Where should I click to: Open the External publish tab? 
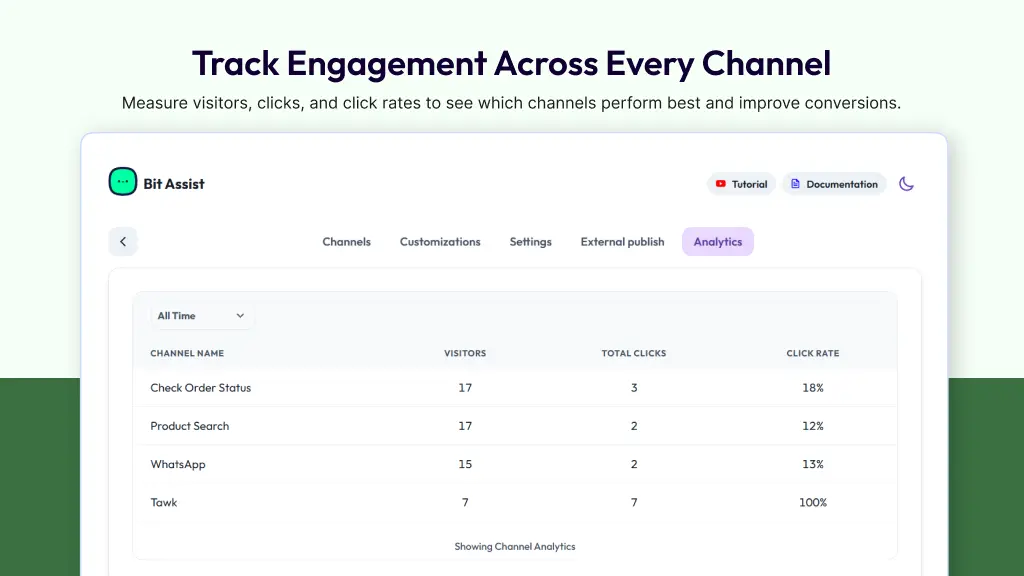click(622, 242)
